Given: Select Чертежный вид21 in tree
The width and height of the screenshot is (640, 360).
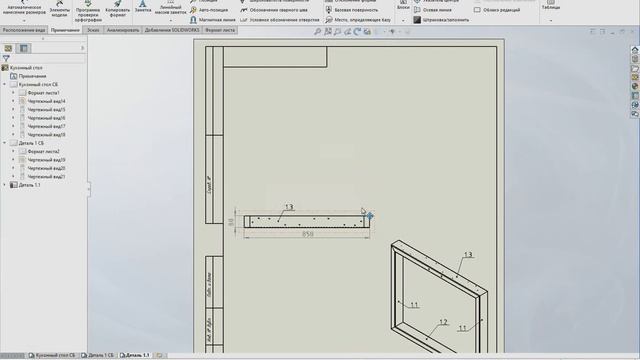Looking at the screenshot, I should [42, 177].
